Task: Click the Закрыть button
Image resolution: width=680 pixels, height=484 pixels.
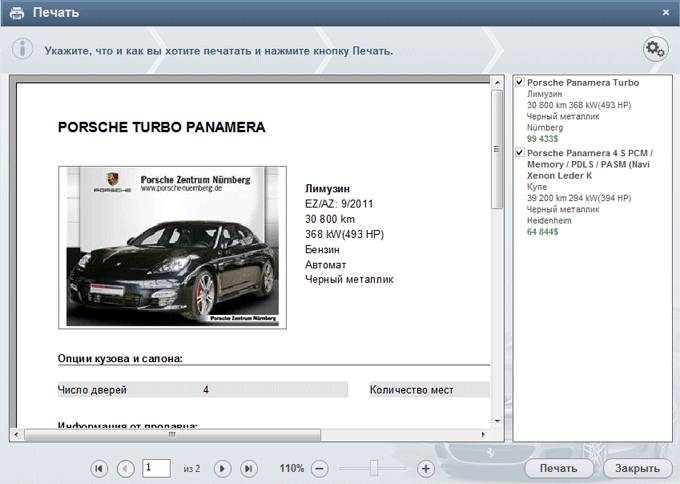Action: (x=637, y=468)
